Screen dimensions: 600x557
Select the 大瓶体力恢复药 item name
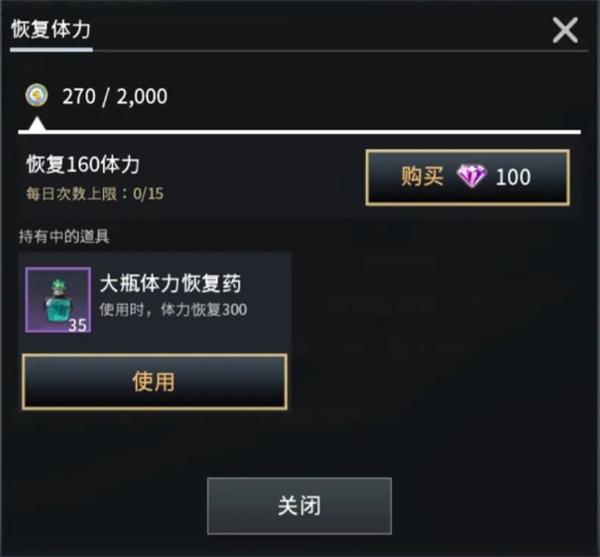(x=171, y=283)
